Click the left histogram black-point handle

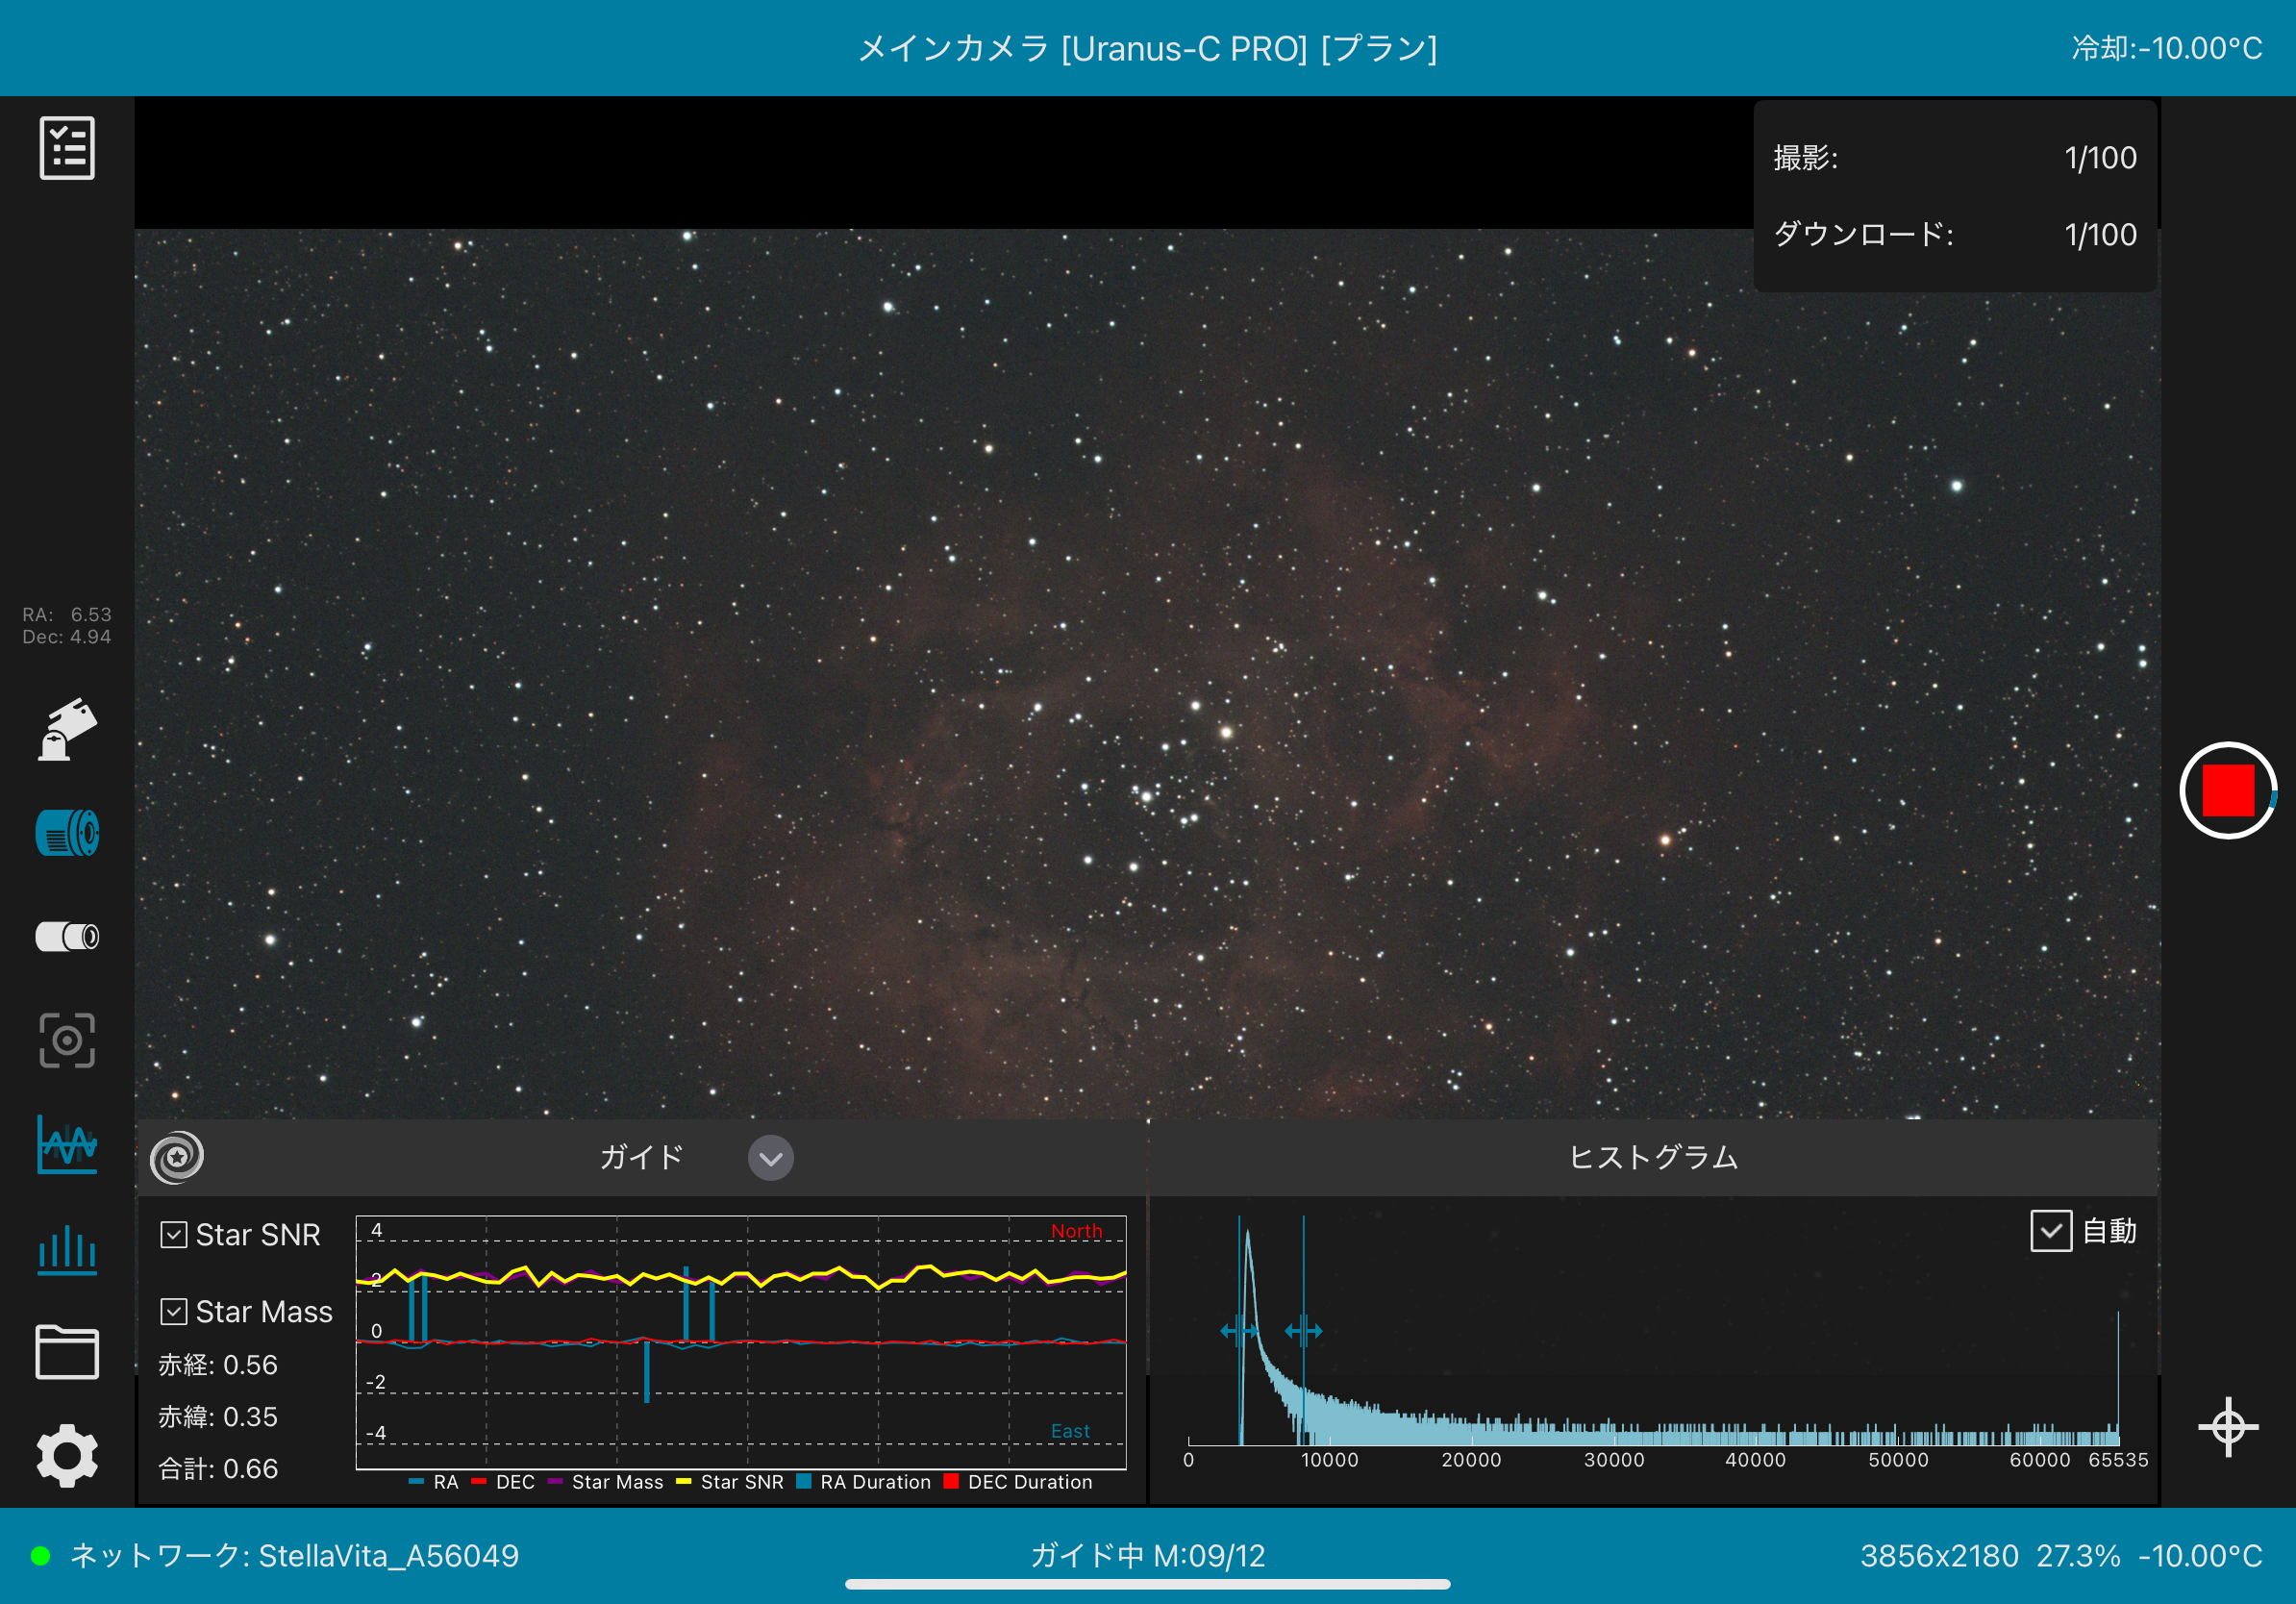pyautogui.click(x=1240, y=1330)
